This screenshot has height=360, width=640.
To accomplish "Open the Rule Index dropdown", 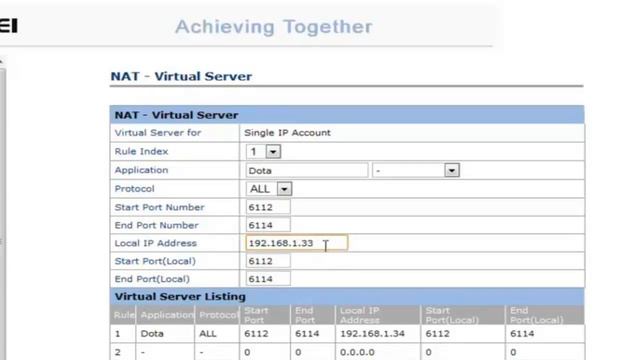I will [x=273, y=152].
